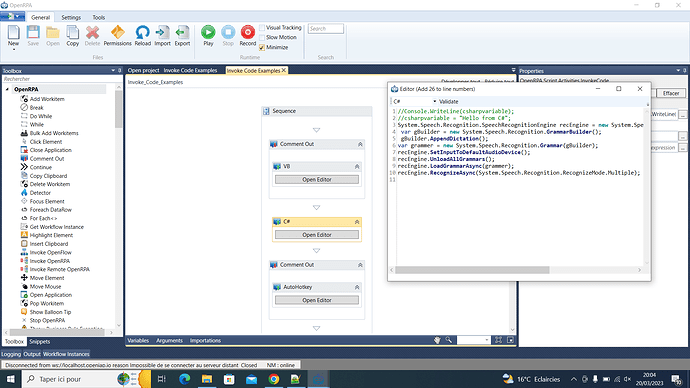Select Detector activity in toolbox
Screen dimensions: 690x388
point(40,193)
